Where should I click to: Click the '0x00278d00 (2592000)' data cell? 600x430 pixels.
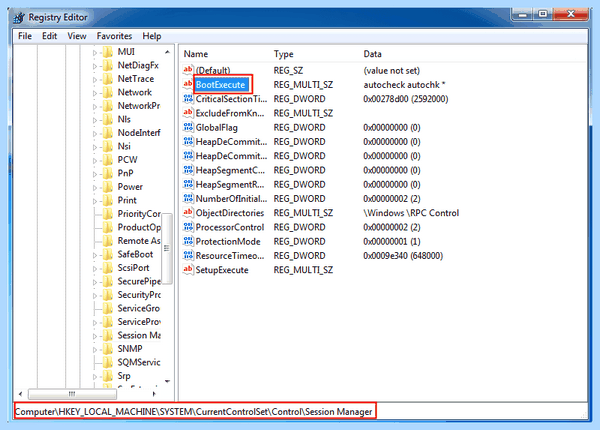click(406, 99)
